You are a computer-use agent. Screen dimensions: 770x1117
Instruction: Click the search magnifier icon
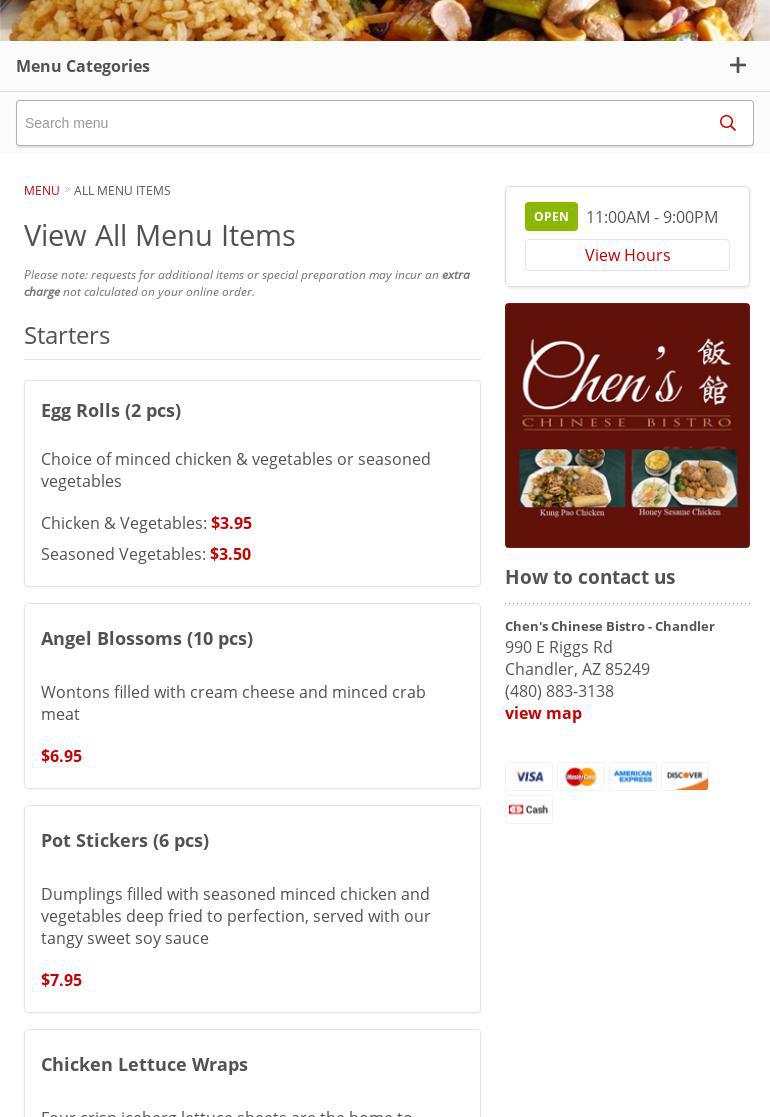click(727, 123)
